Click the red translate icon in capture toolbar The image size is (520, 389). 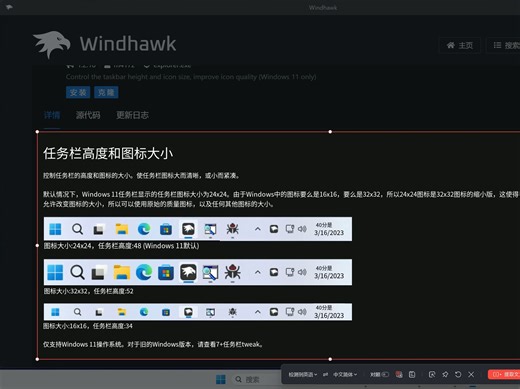pyautogui.click(x=399, y=375)
